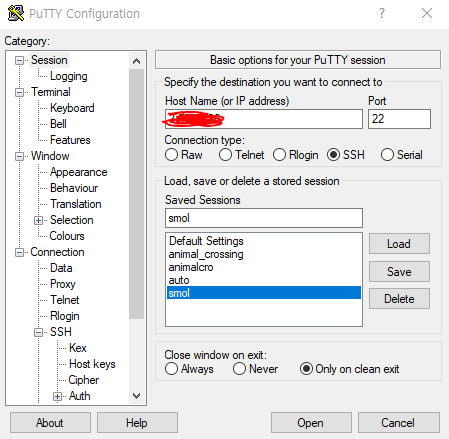
Task: Open the Host keys settings category
Action: 92,364
